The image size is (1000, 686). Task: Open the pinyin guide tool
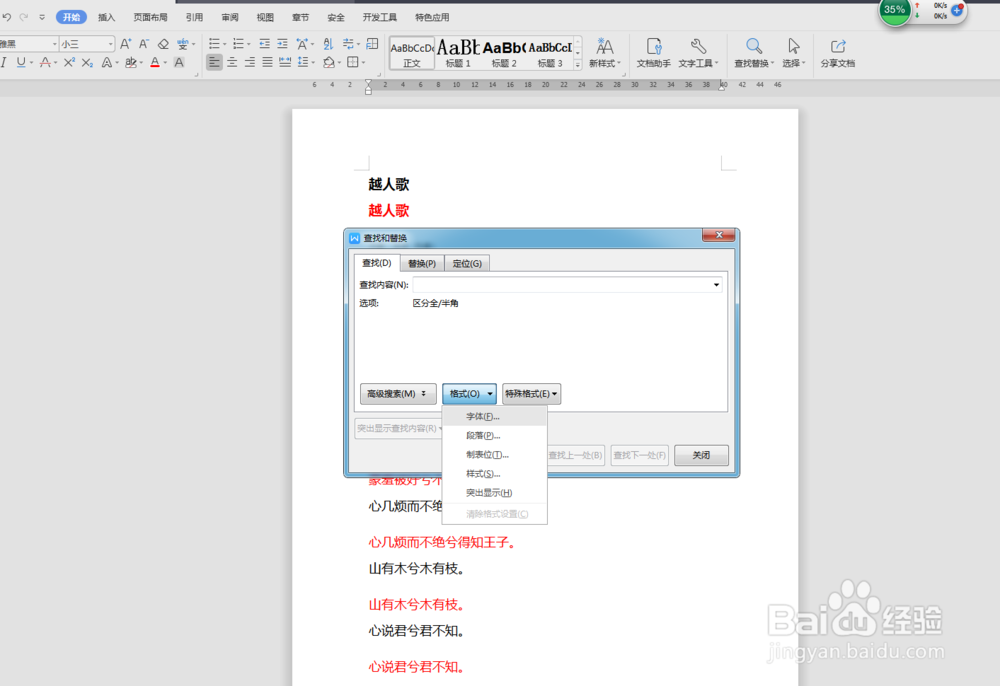(185, 45)
